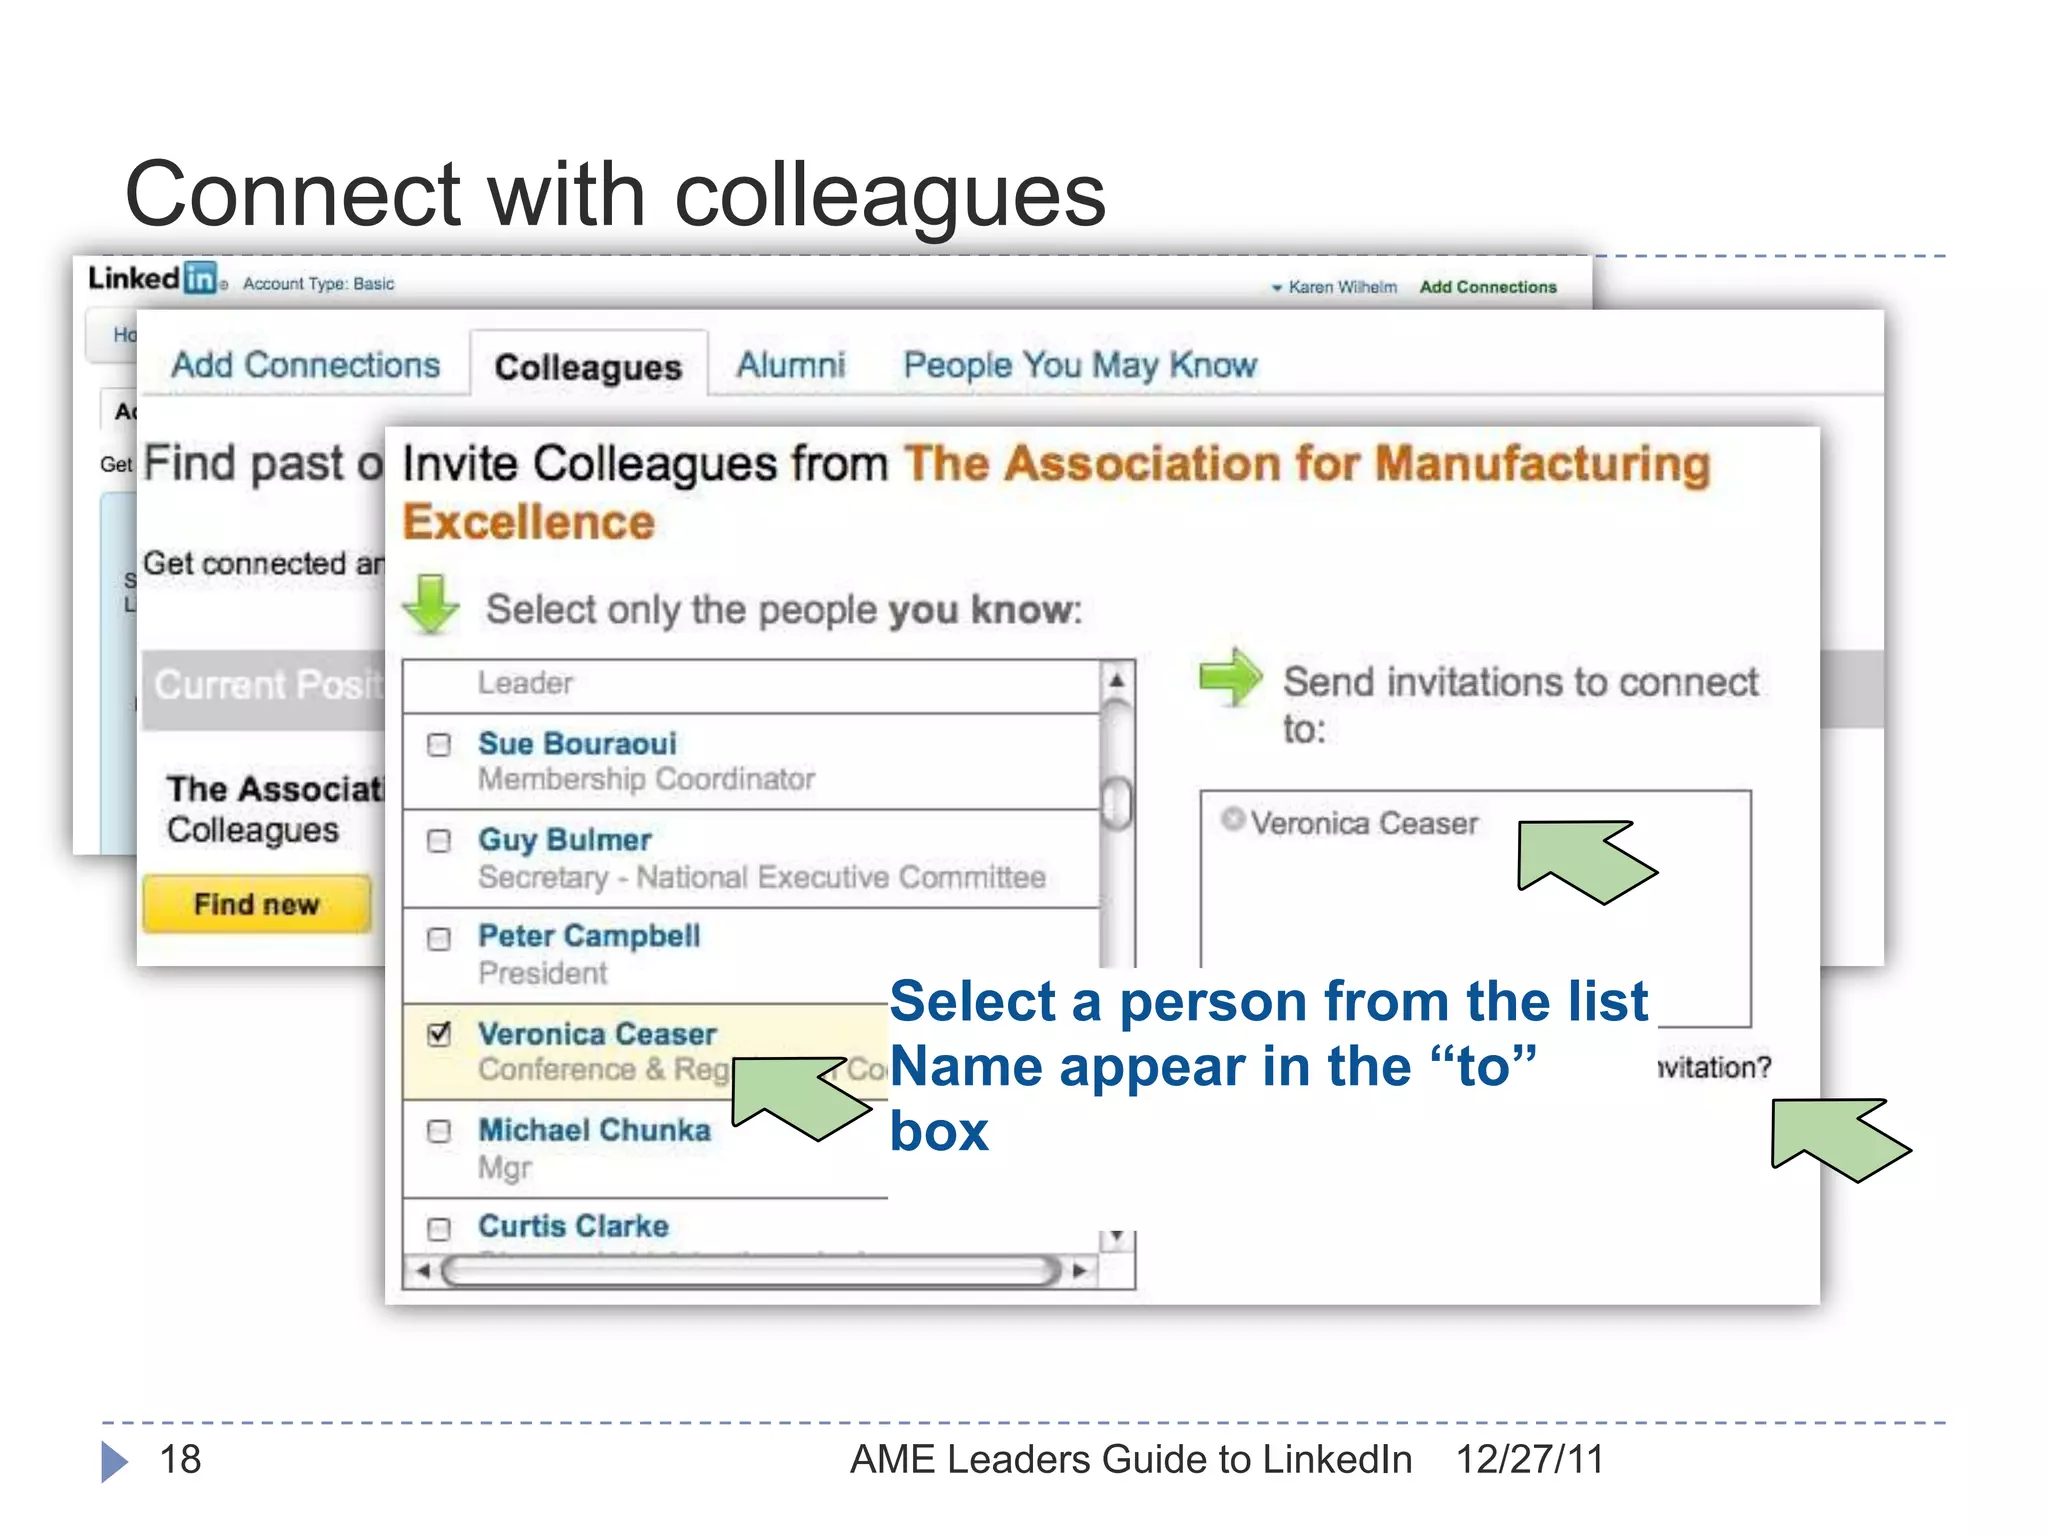Check the Michael Chunka checkbox
2048x1536 pixels.
(439, 1131)
